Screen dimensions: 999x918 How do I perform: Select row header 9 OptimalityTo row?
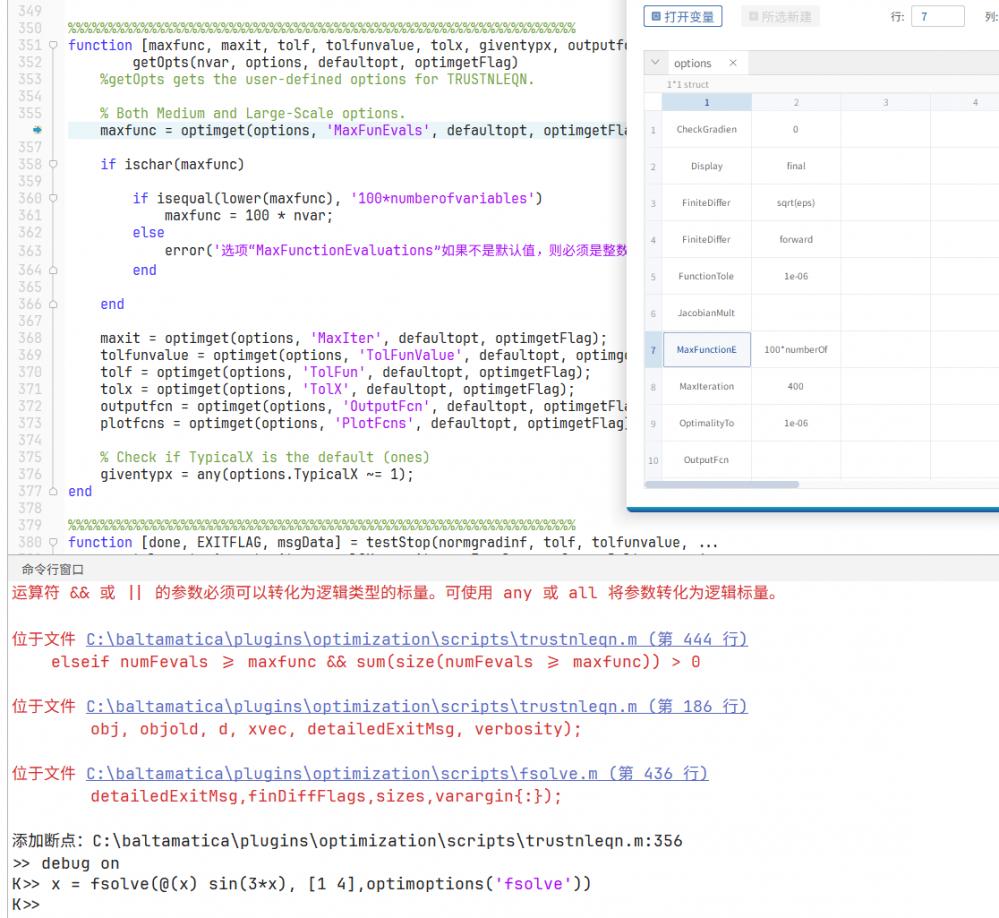653,423
